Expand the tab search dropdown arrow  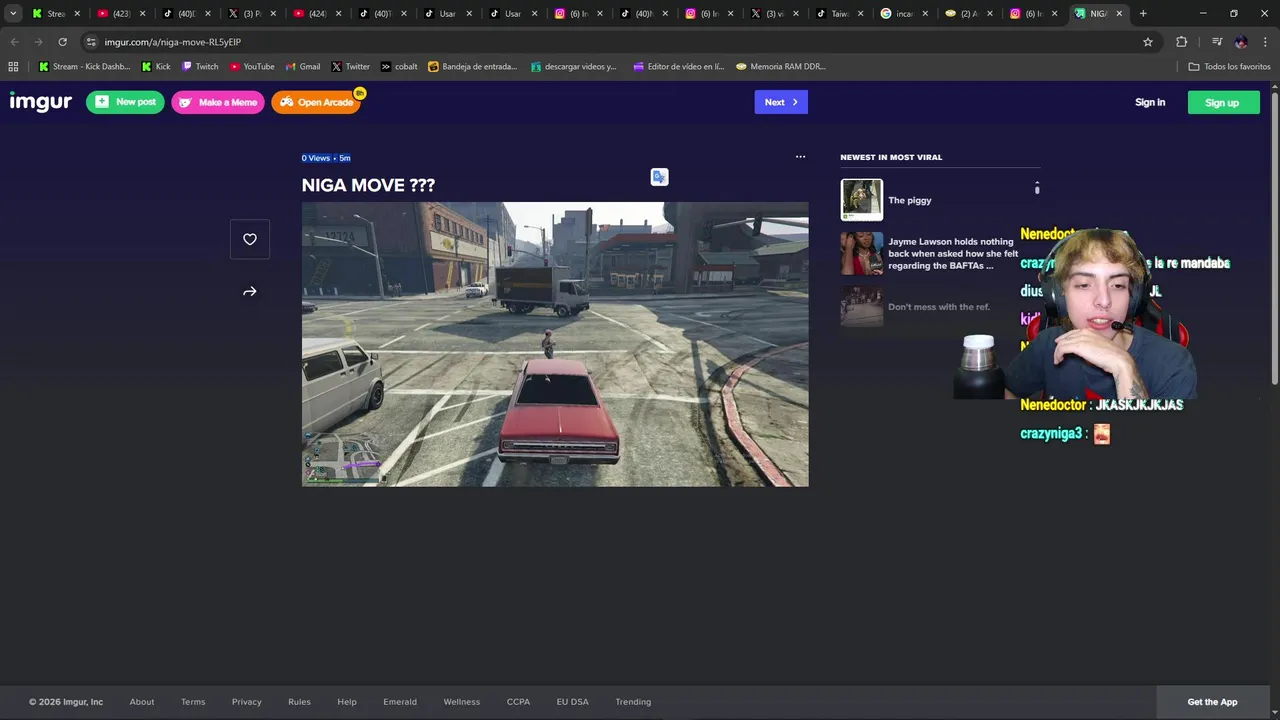(13, 14)
